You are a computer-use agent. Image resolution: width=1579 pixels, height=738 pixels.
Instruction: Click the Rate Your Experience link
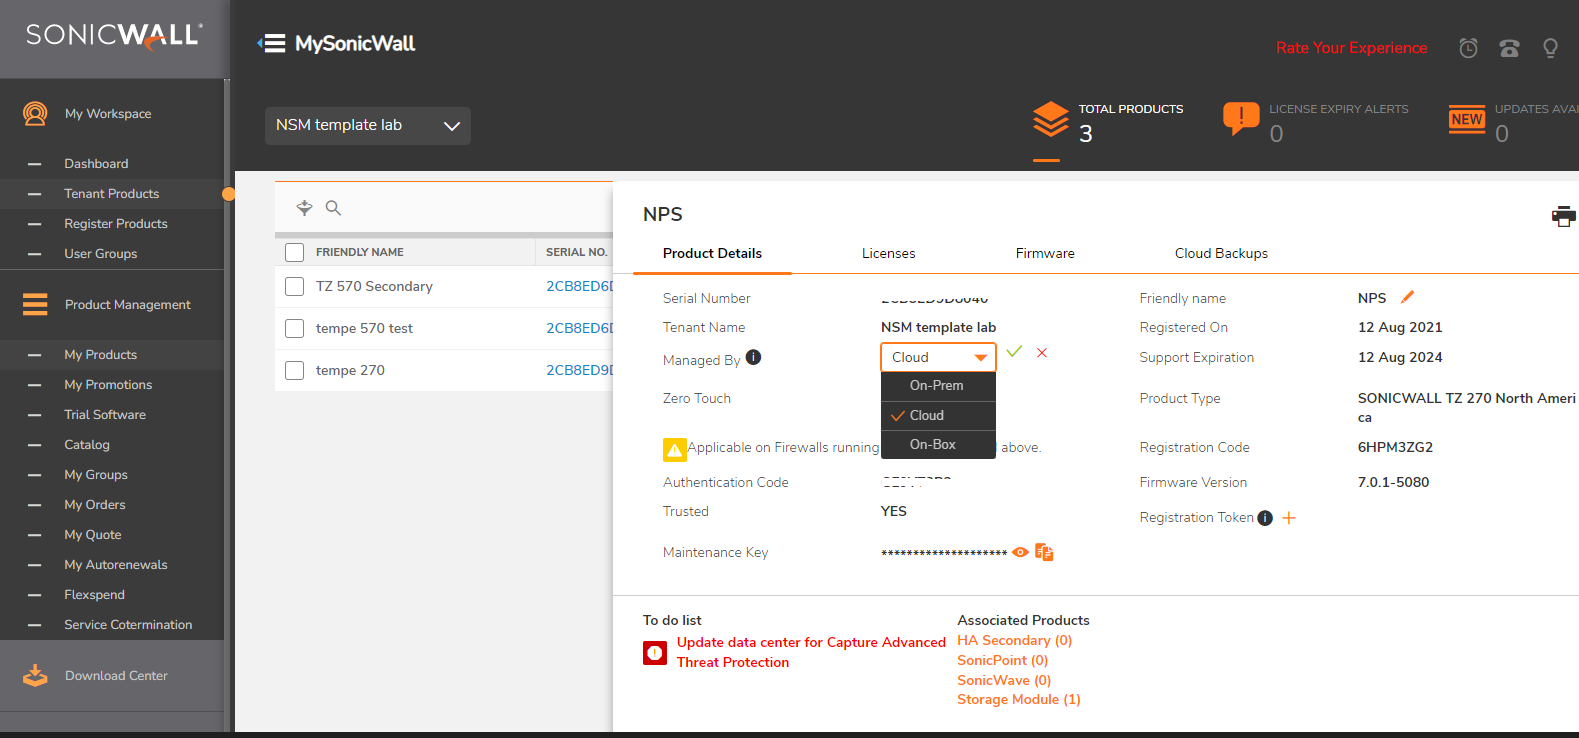click(x=1351, y=48)
